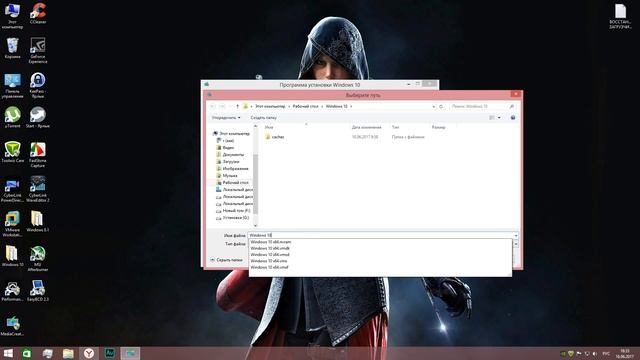Open EasyBCD 2.3 desktop shortcut
Image resolution: width=640 pixels, height=360 pixels.
[38, 291]
